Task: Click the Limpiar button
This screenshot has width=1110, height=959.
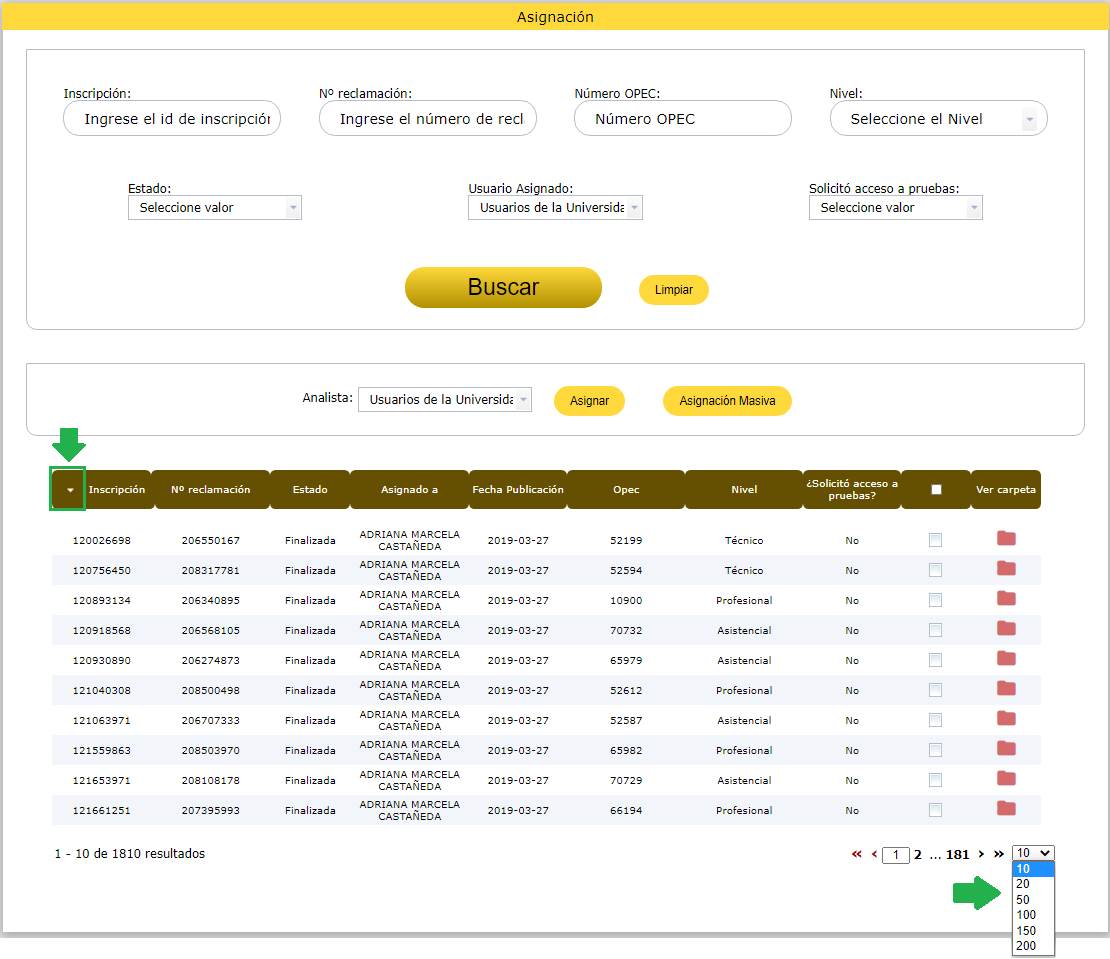Action: [673, 290]
